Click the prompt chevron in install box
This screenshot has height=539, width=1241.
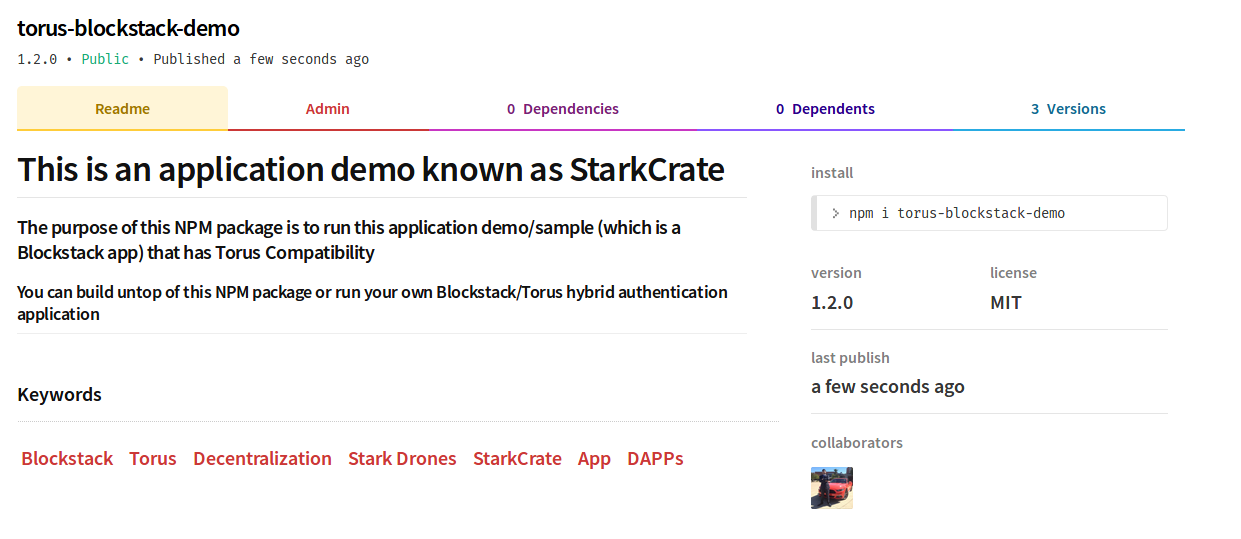tap(835, 213)
